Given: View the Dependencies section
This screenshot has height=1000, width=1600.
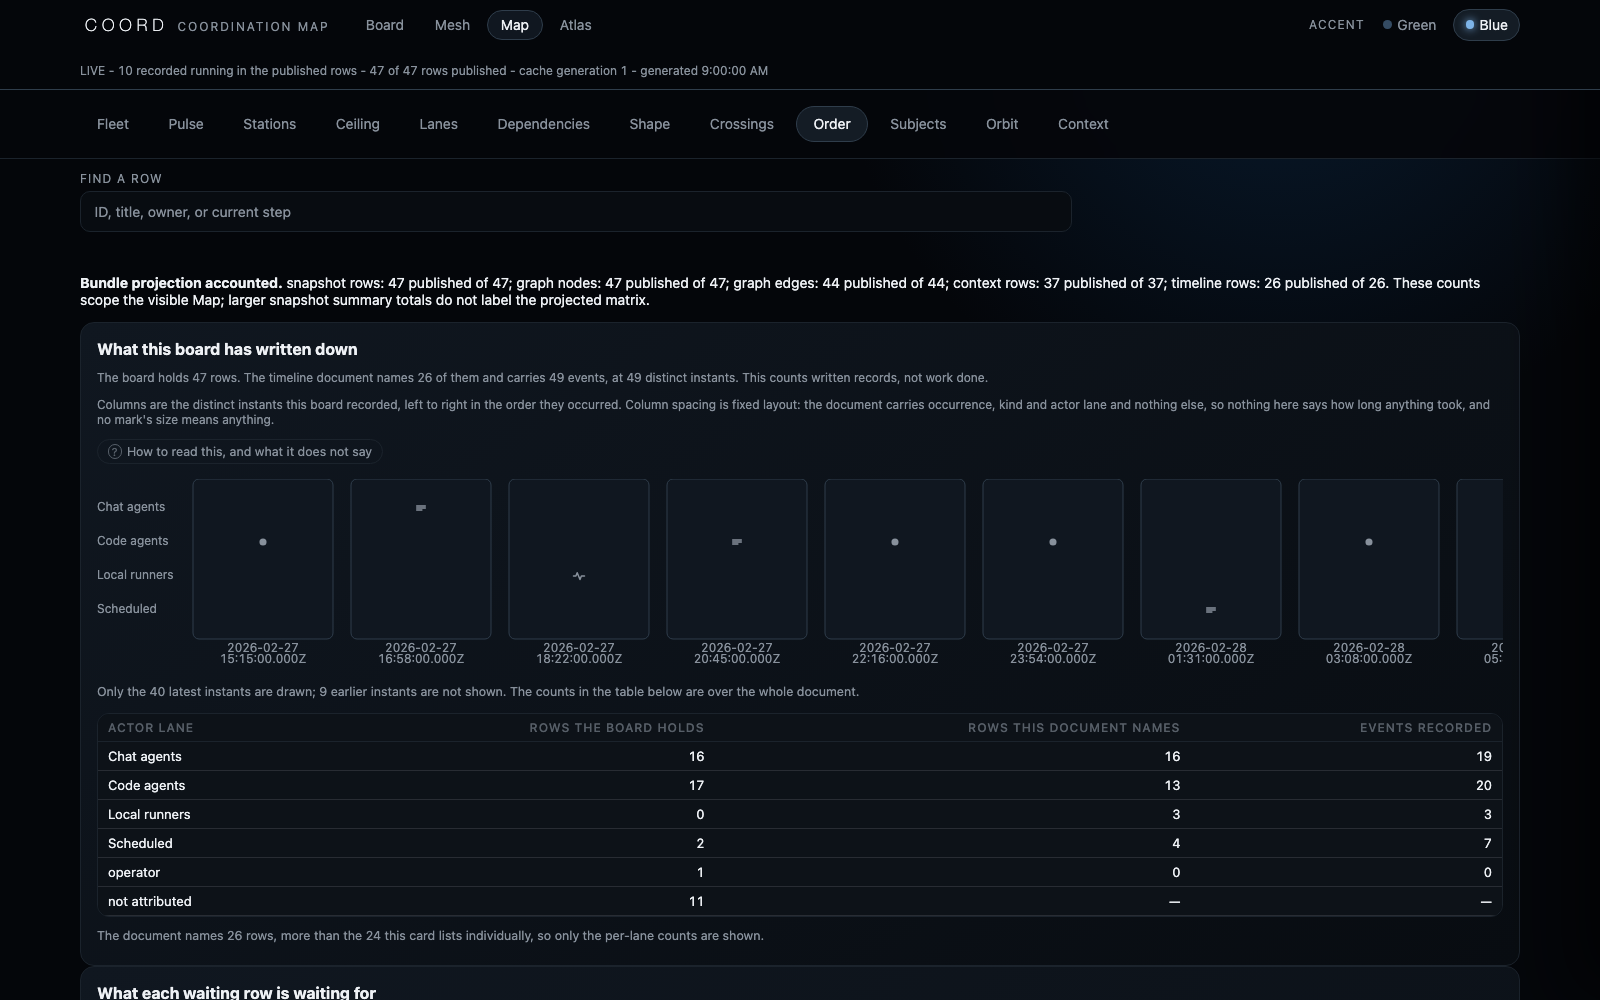Looking at the screenshot, I should (544, 124).
